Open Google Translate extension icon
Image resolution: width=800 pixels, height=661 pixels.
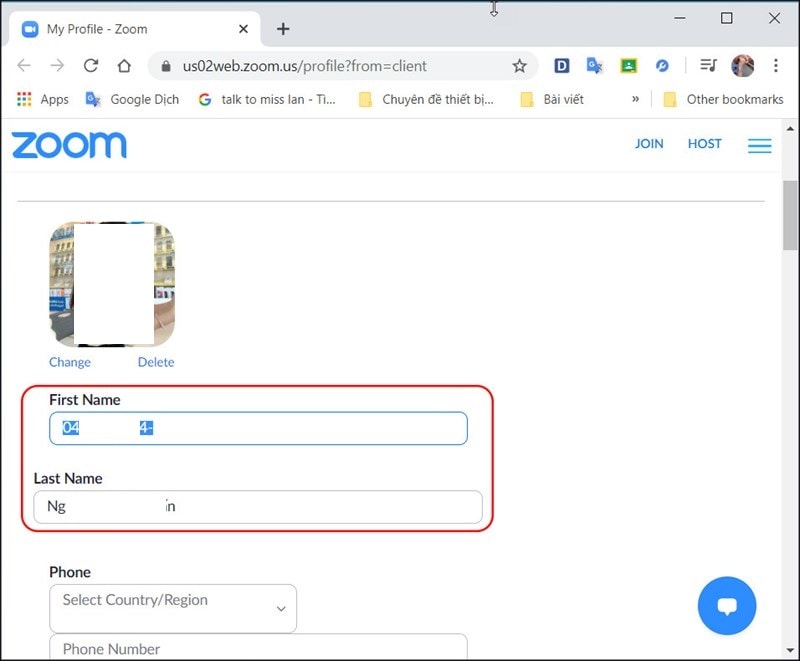(x=595, y=66)
